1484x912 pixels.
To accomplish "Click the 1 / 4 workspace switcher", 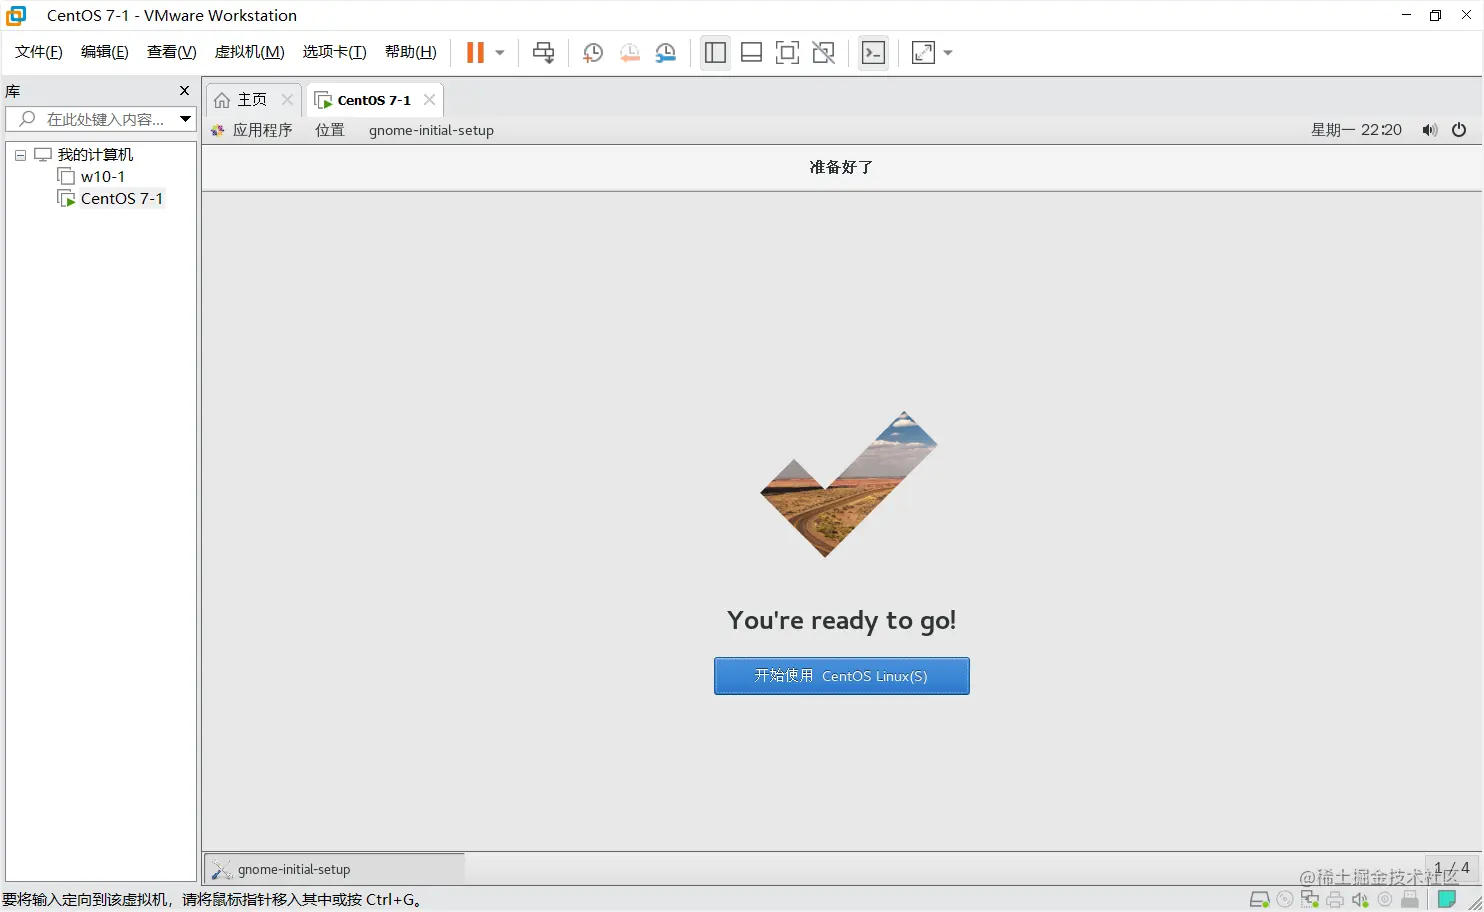I will 1452,868.
